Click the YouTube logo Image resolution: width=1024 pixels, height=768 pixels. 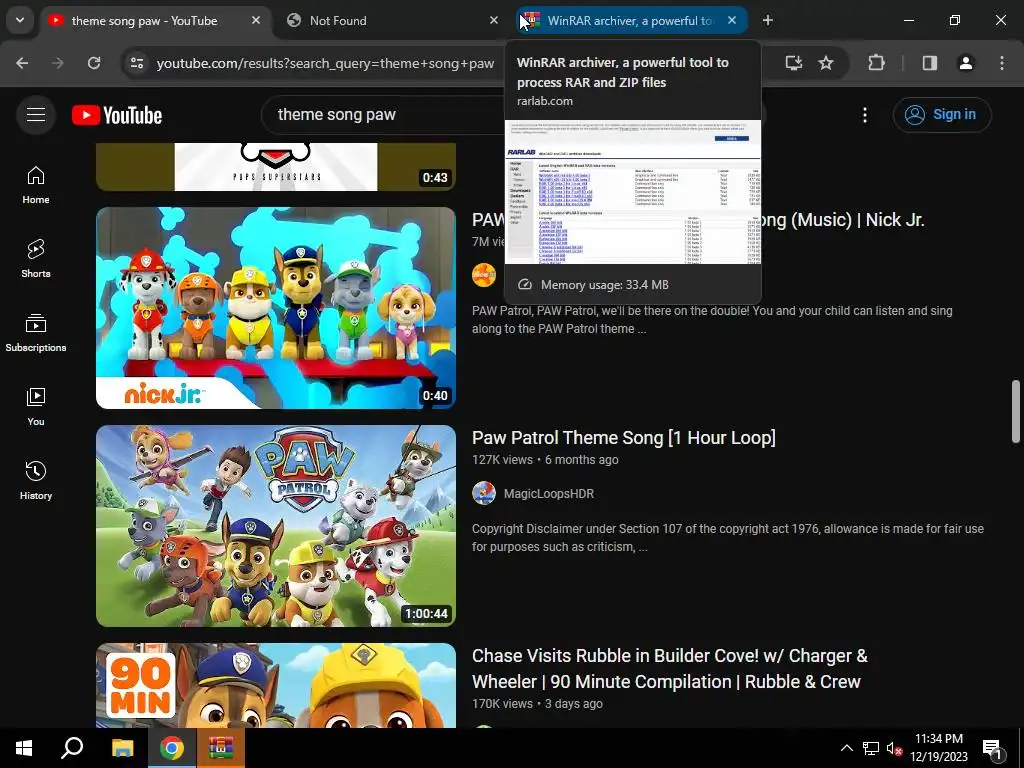point(117,115)
